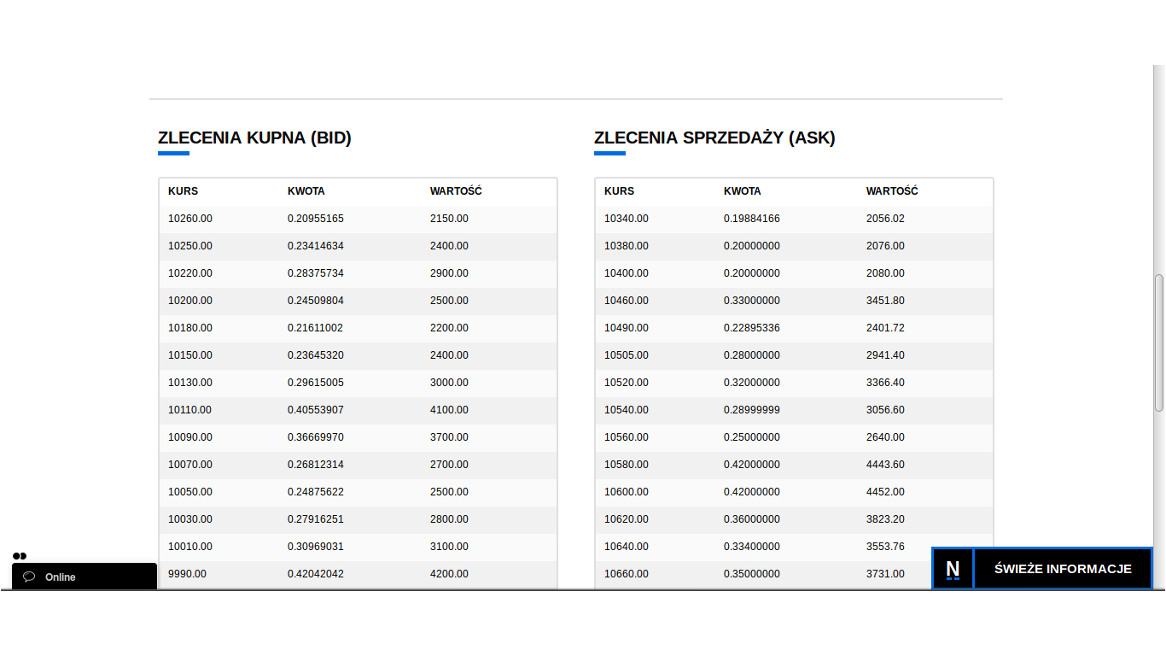This screenshot has height=656, width=1166.
Task: Select bid amount 0.36669970
Action: point(316,437)
